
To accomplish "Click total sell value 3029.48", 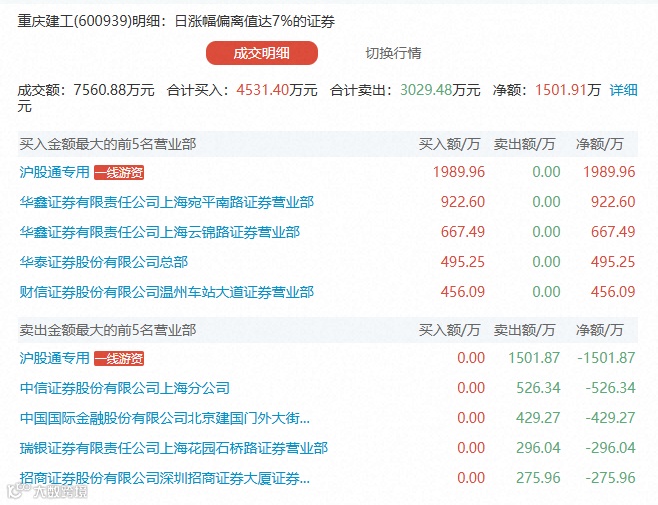I will 426,90.
